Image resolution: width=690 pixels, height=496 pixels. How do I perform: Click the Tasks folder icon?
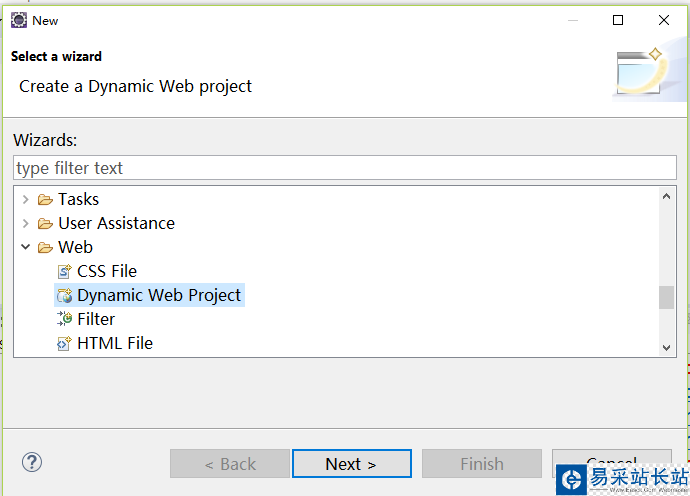point(45,199)
